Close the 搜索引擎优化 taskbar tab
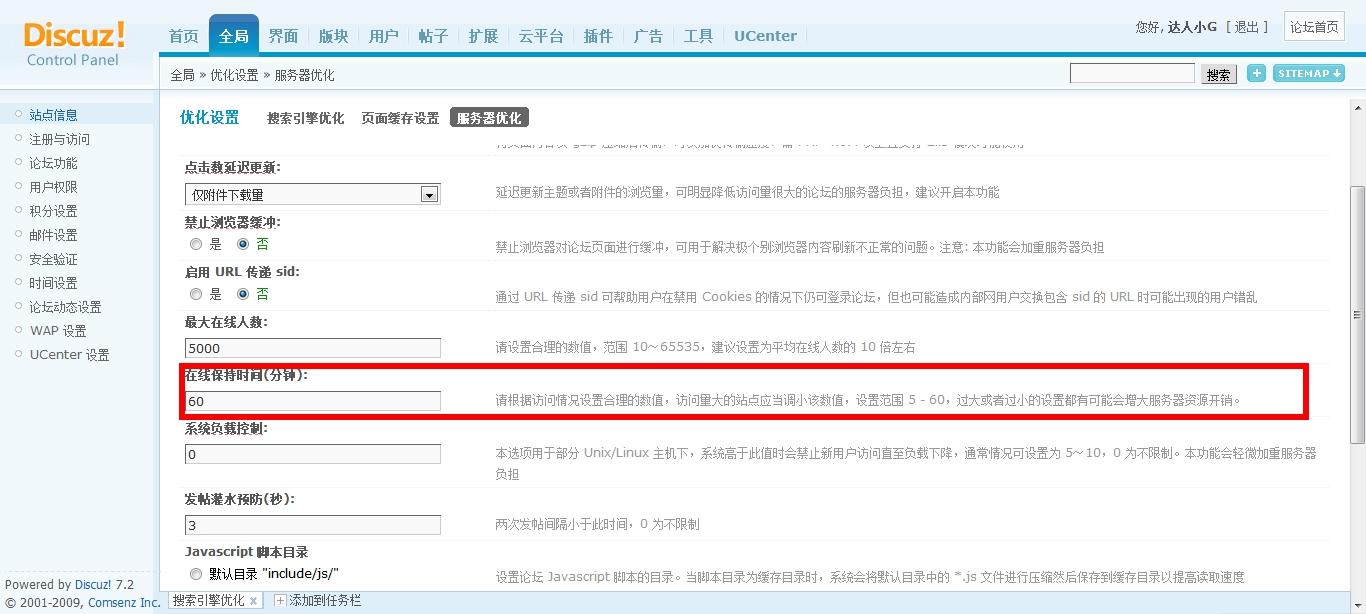 254,601
